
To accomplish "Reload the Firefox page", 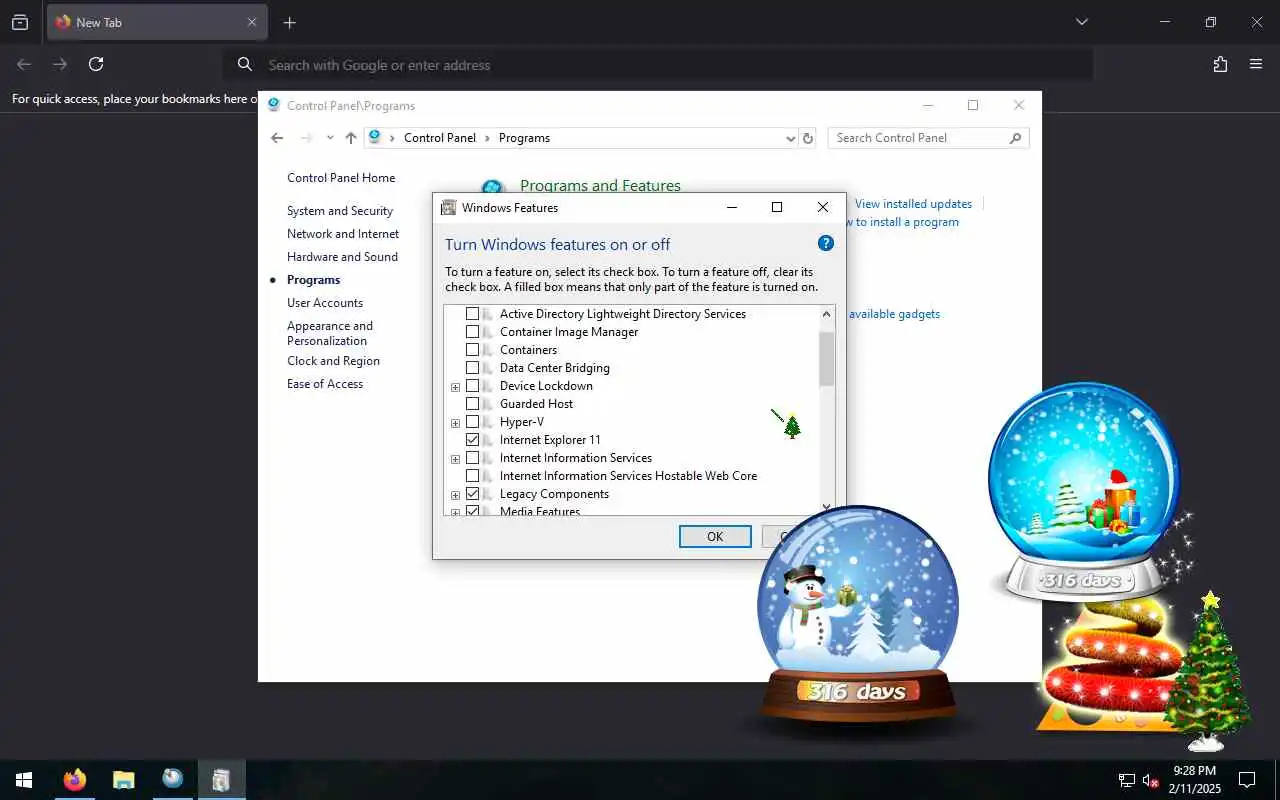I will click(96, 64).
